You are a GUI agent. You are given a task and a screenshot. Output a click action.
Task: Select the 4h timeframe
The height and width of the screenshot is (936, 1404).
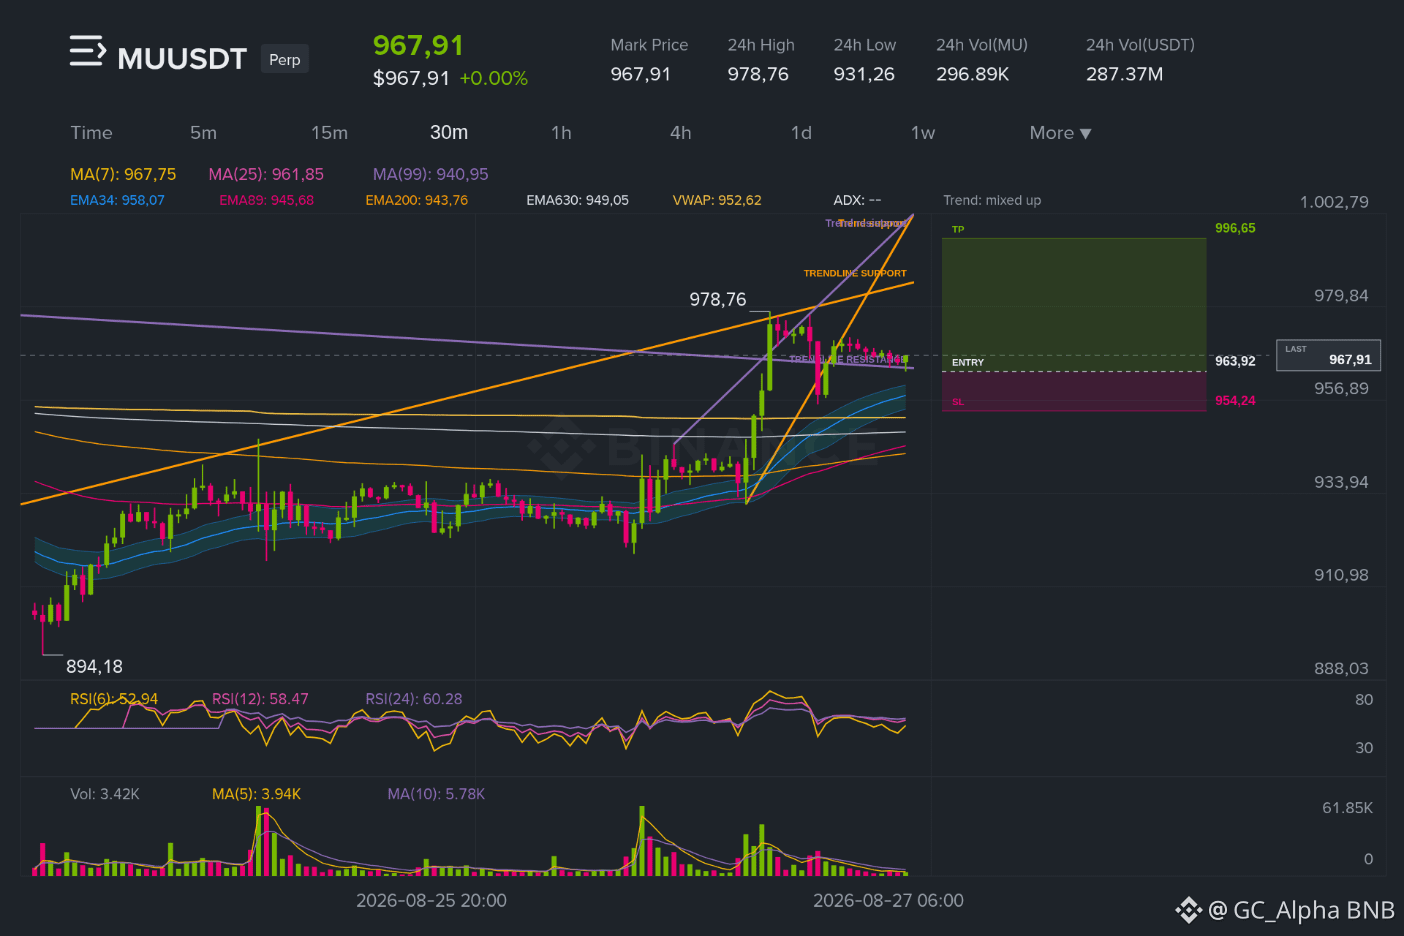point(681,133)
